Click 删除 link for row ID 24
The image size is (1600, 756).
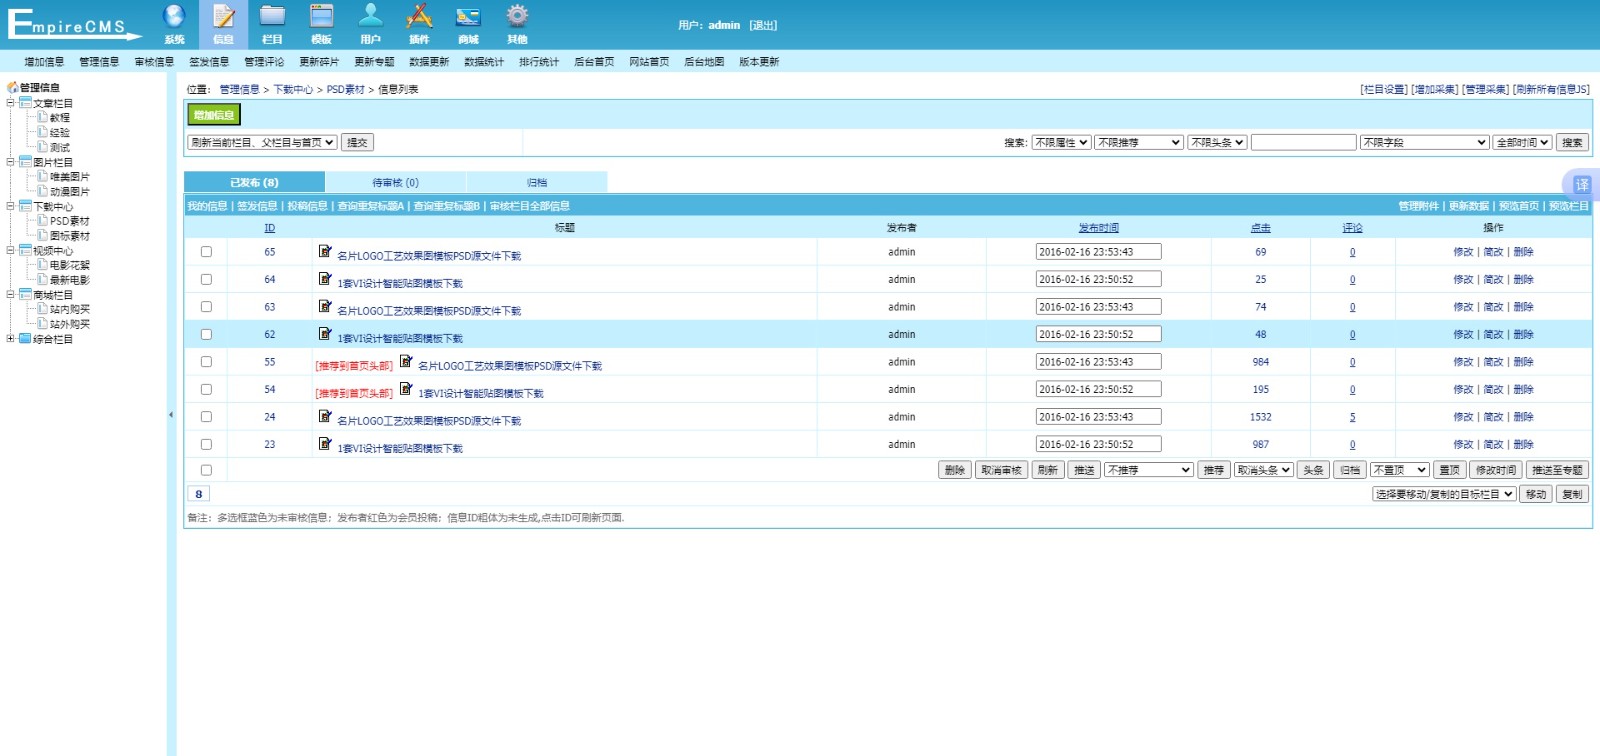pos(1523,417)
